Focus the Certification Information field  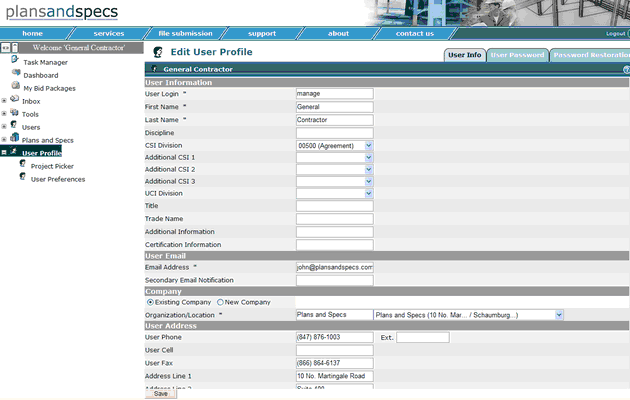point(335,245)
